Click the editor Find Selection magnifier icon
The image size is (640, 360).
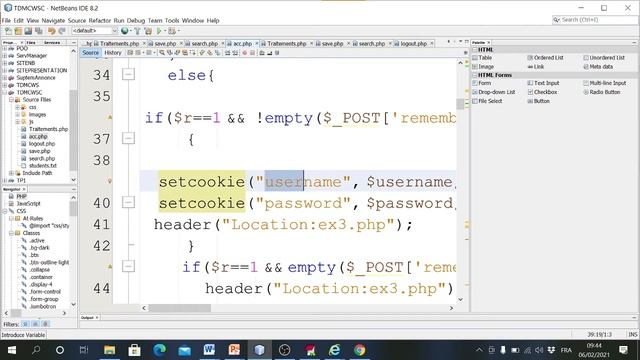[x=162, y=53]
